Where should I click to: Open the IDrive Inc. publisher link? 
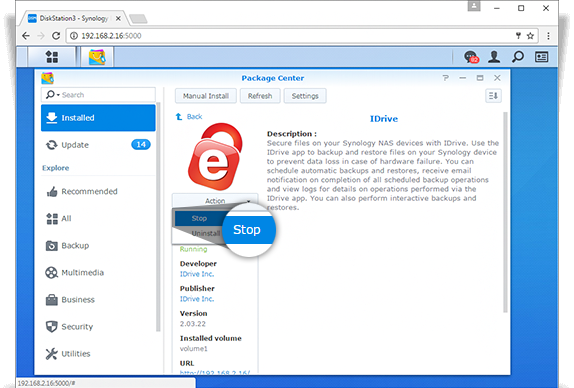[197, 299]
